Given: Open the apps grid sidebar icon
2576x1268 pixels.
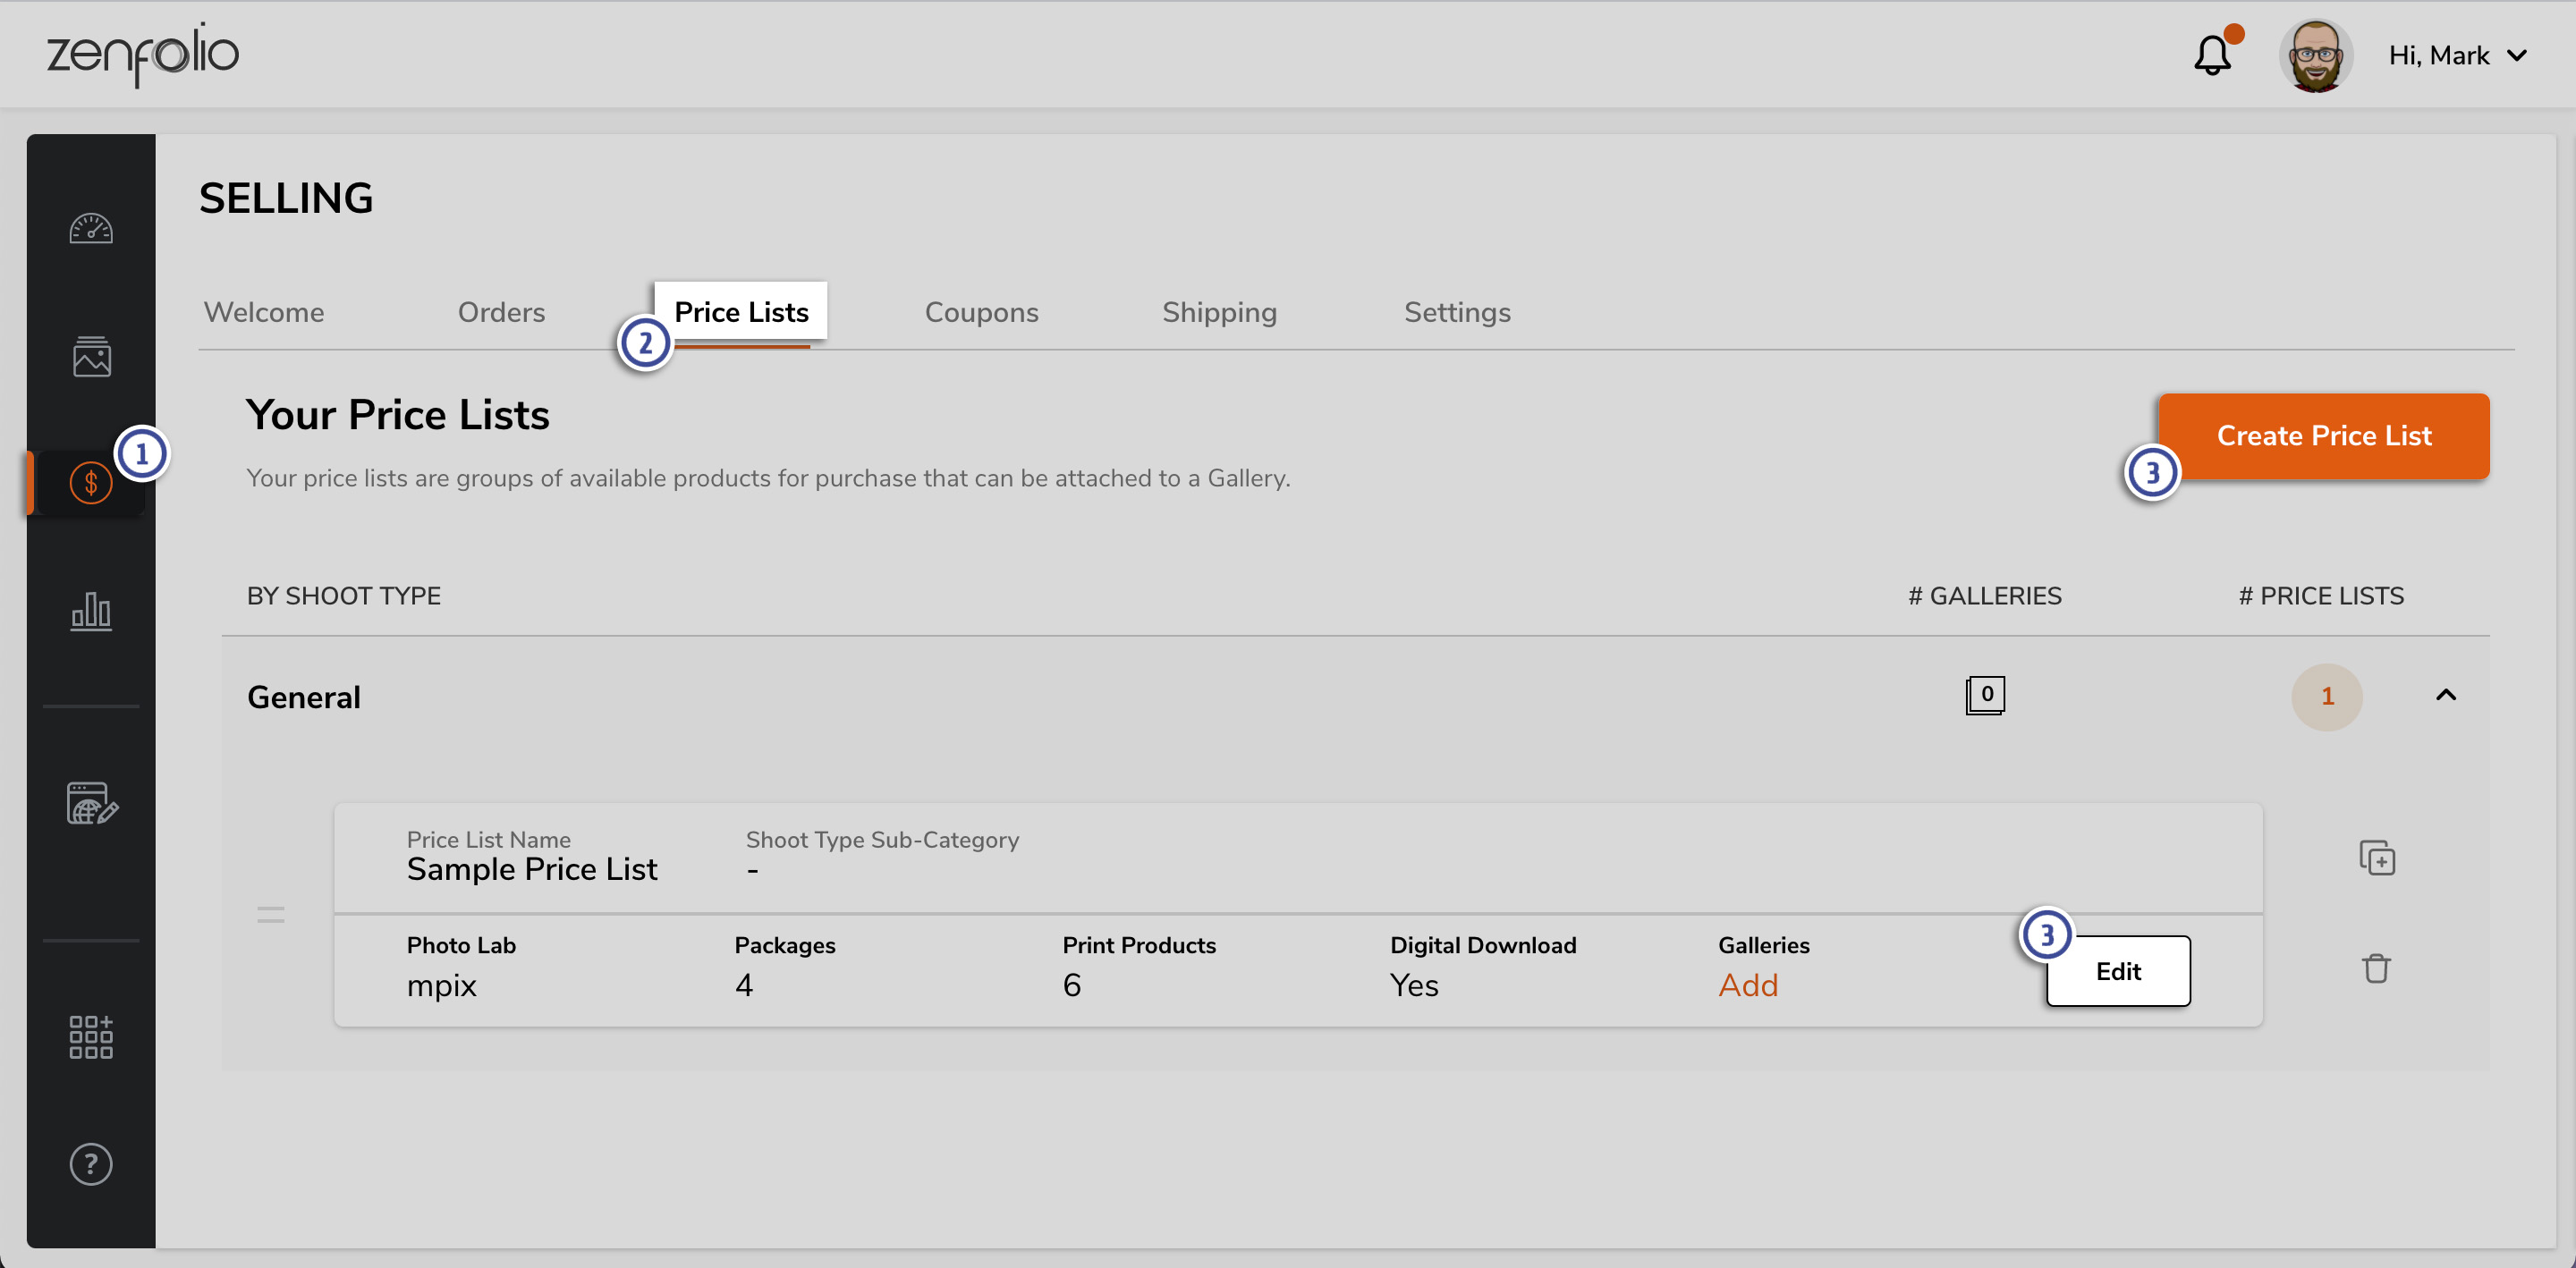Looking at the screenshot, I should tap(91, 1037).
